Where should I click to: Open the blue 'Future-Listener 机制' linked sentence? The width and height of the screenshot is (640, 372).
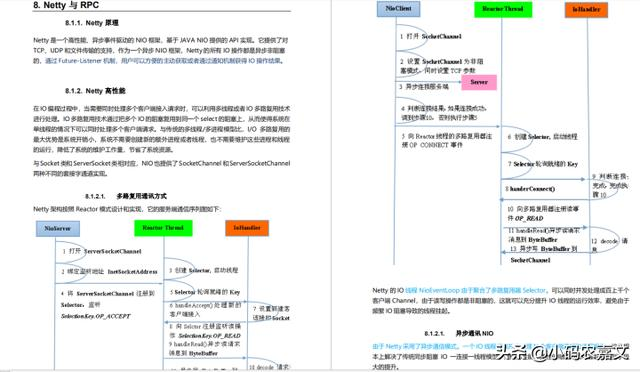click(163, 61)
